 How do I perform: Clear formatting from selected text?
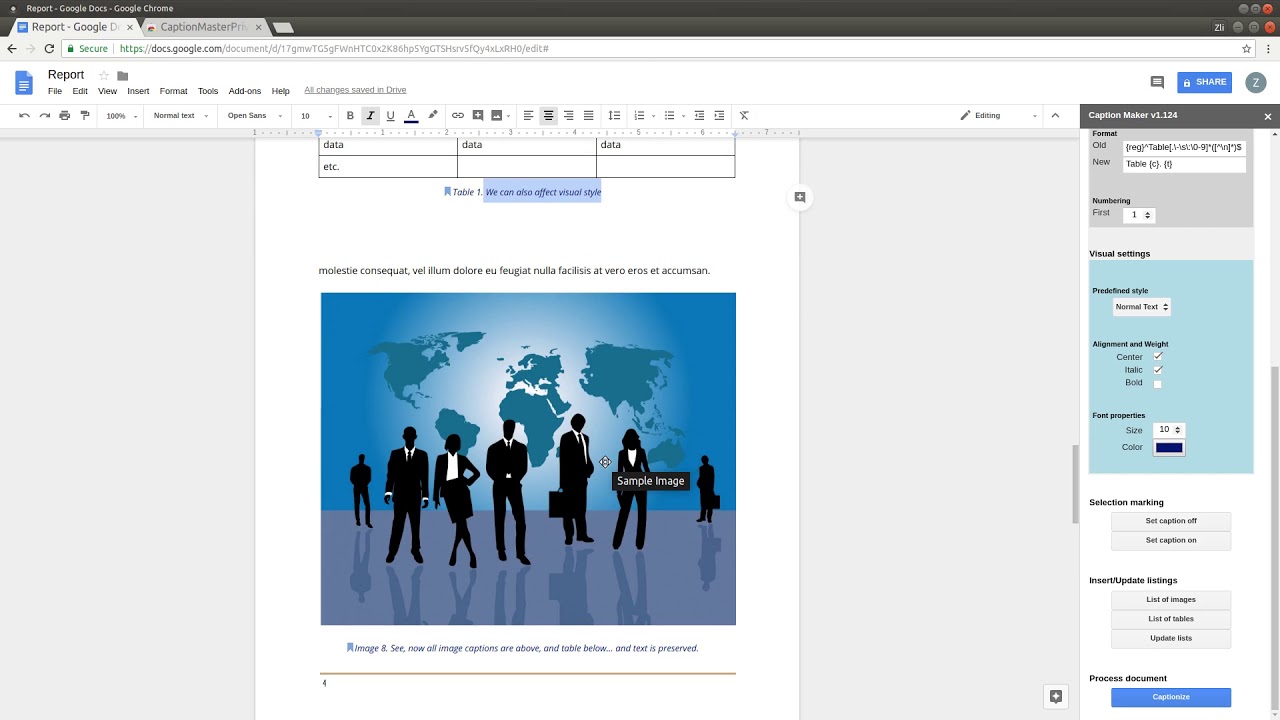pyautogui.click(x=744, y=116)
